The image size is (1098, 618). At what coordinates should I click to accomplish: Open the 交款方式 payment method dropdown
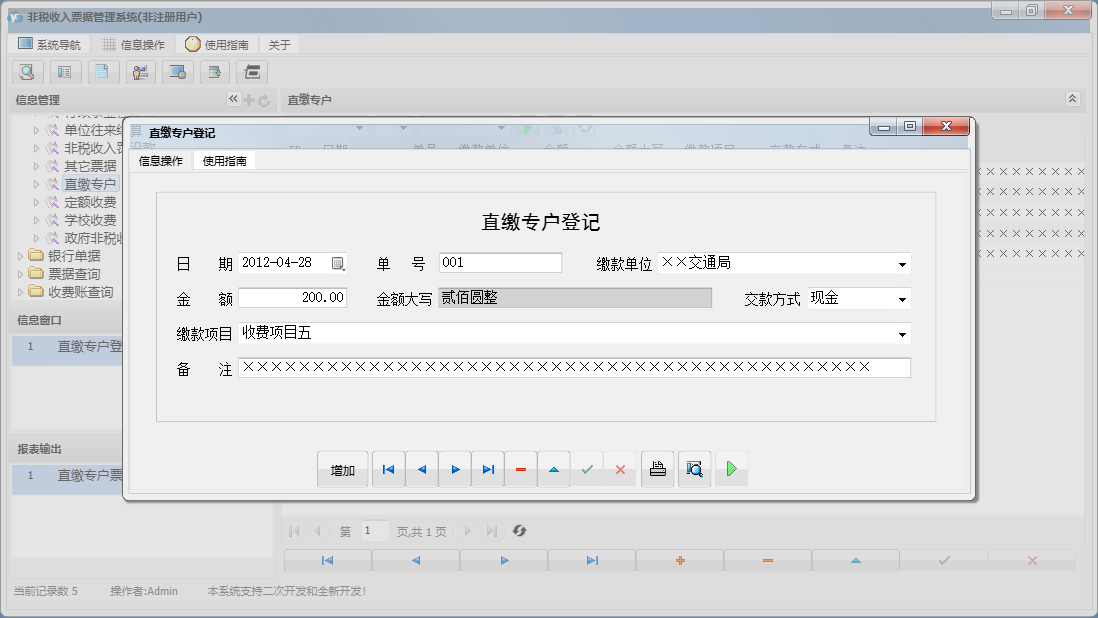coord(902,298)
